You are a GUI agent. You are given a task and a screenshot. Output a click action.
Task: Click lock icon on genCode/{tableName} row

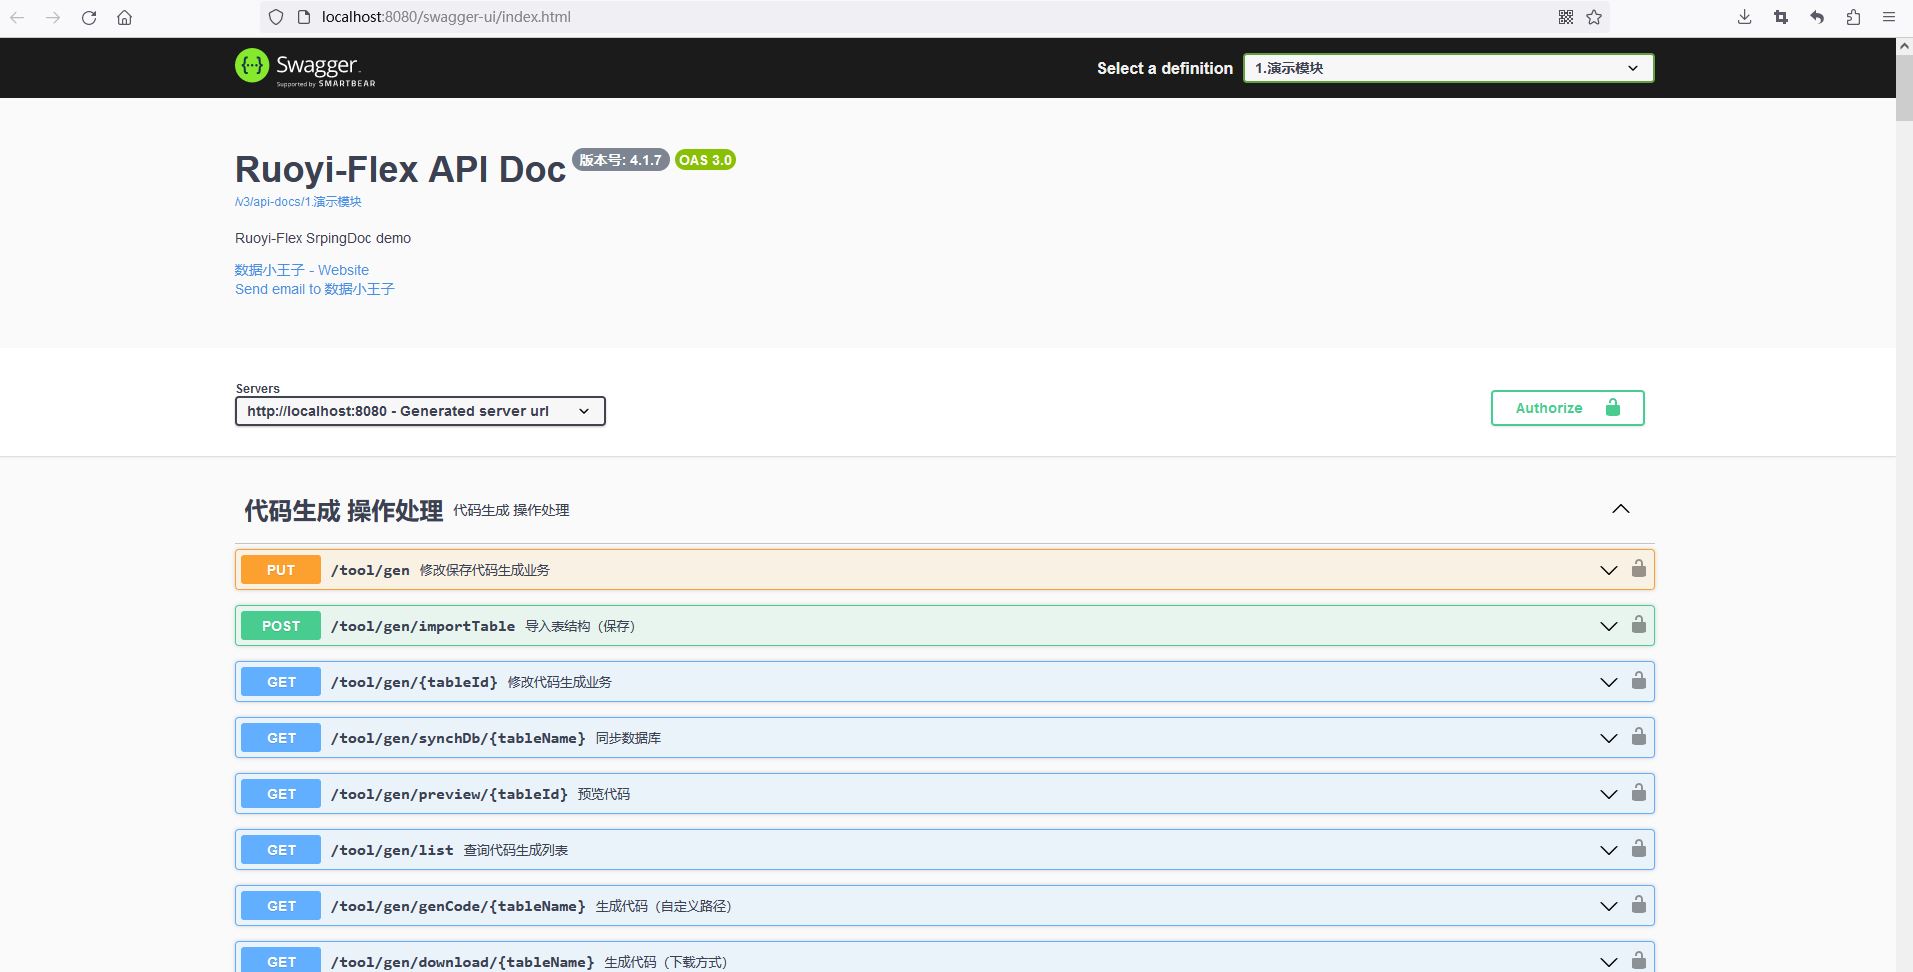point(1639,905)
